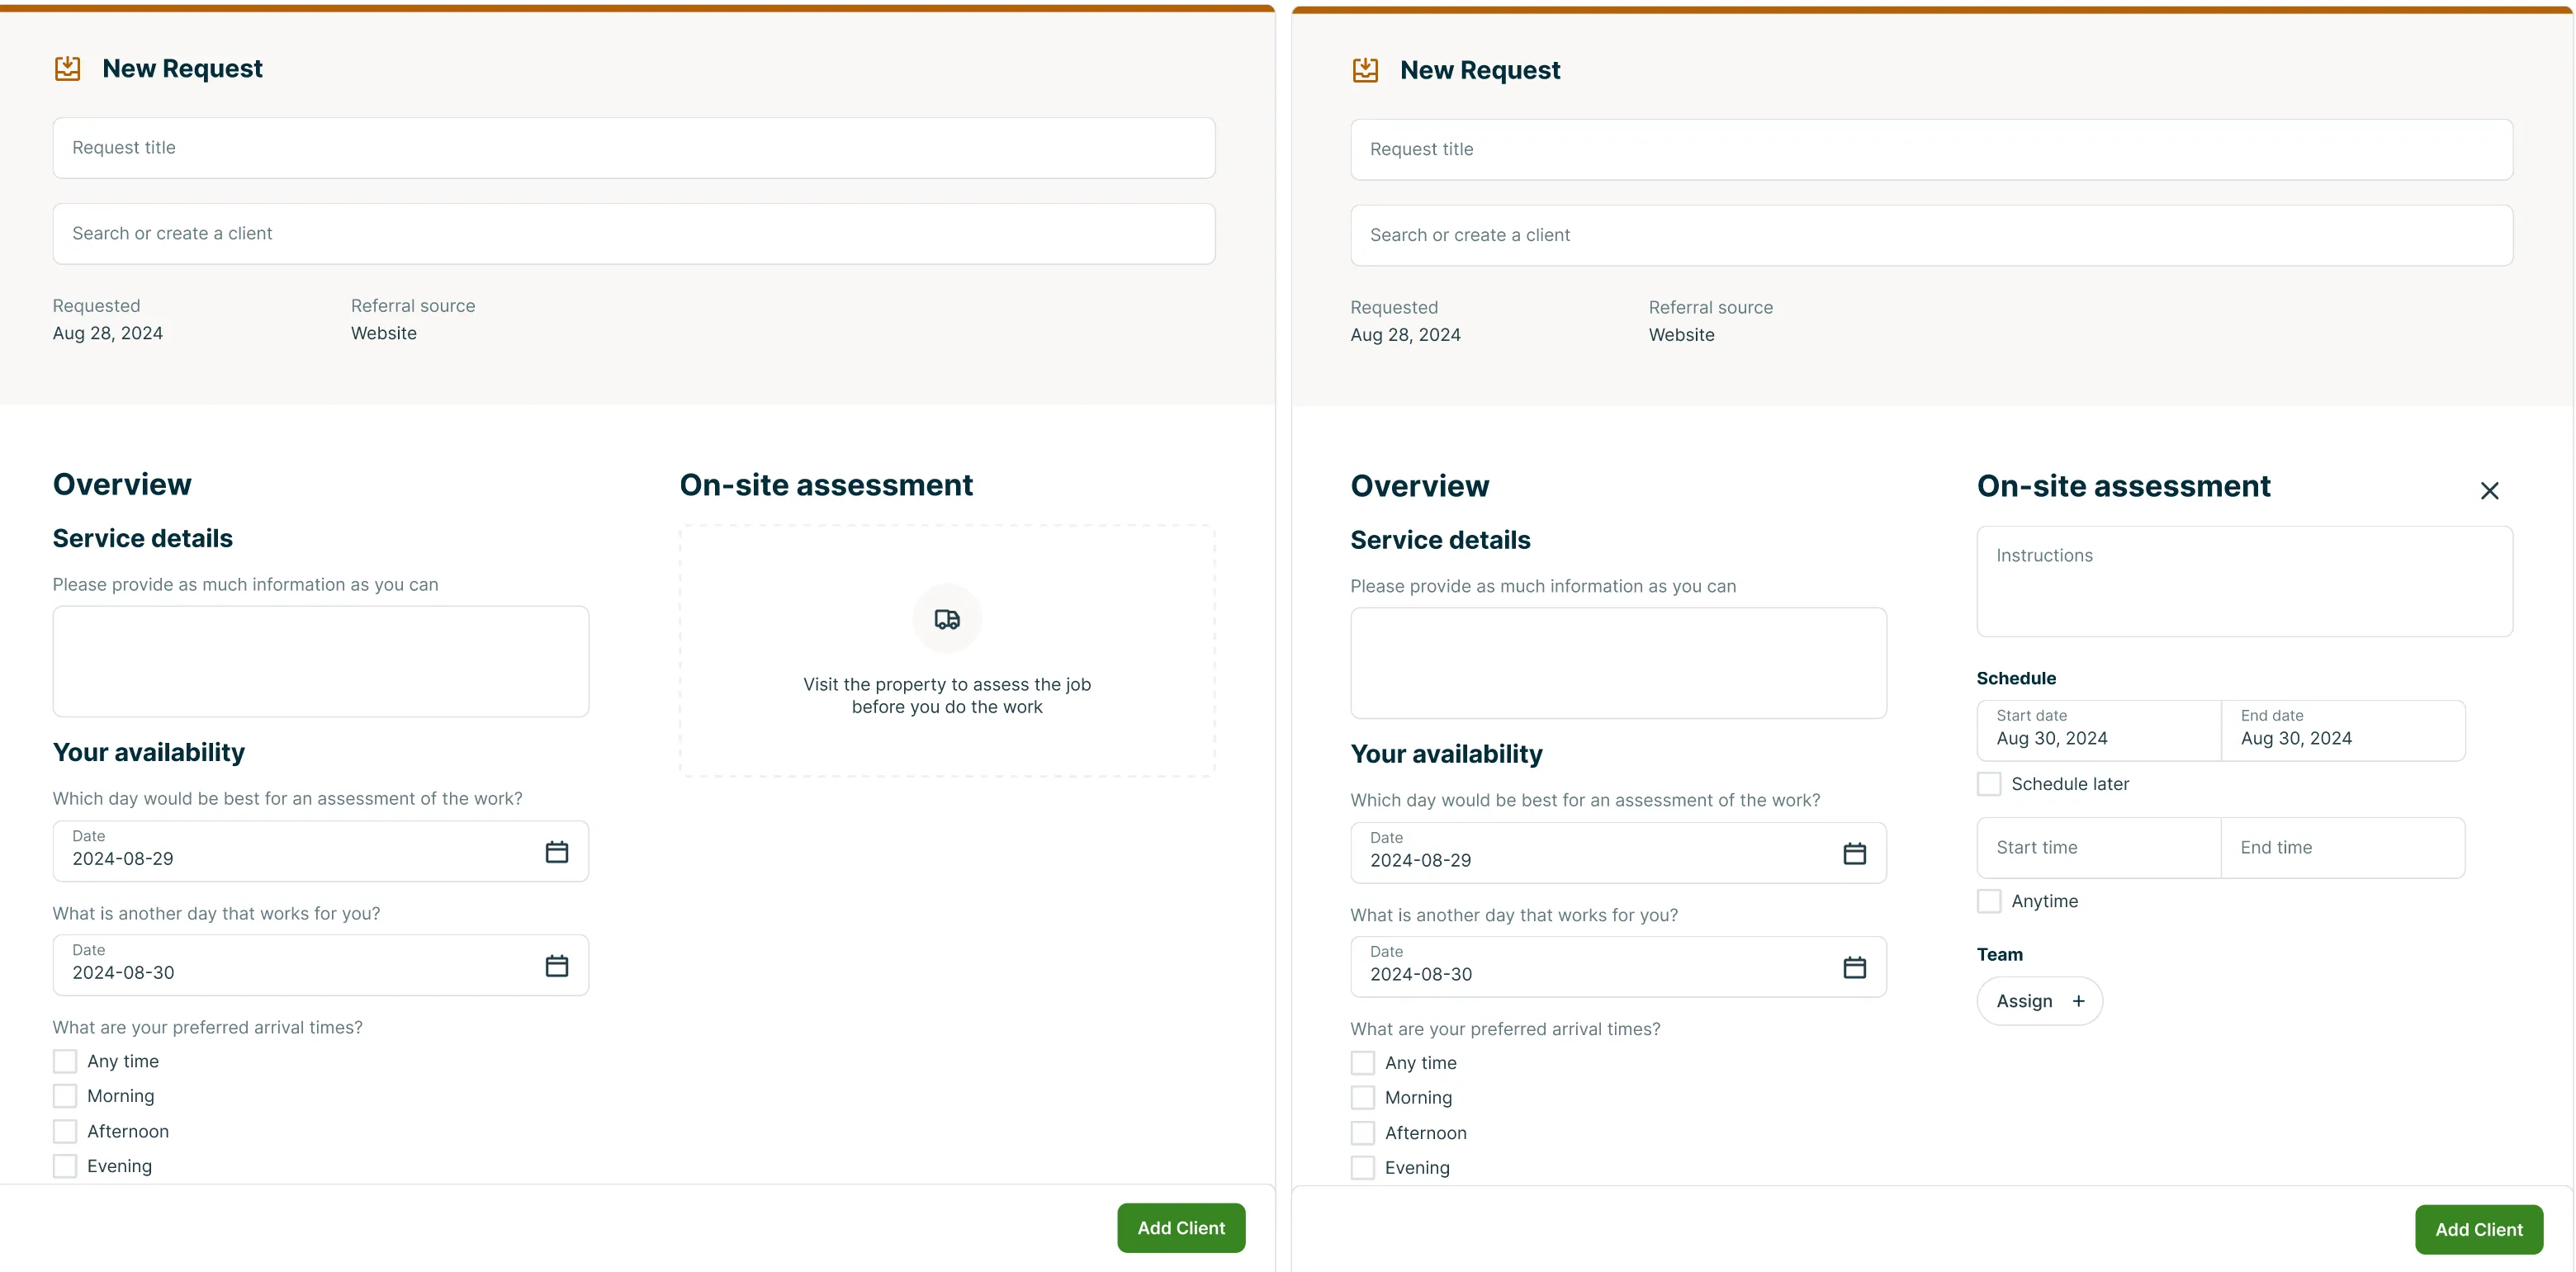The width and height of the screenshot is (2576, 1272).
Task: Focus the Instructions text area
Action: coord(2245,581)
